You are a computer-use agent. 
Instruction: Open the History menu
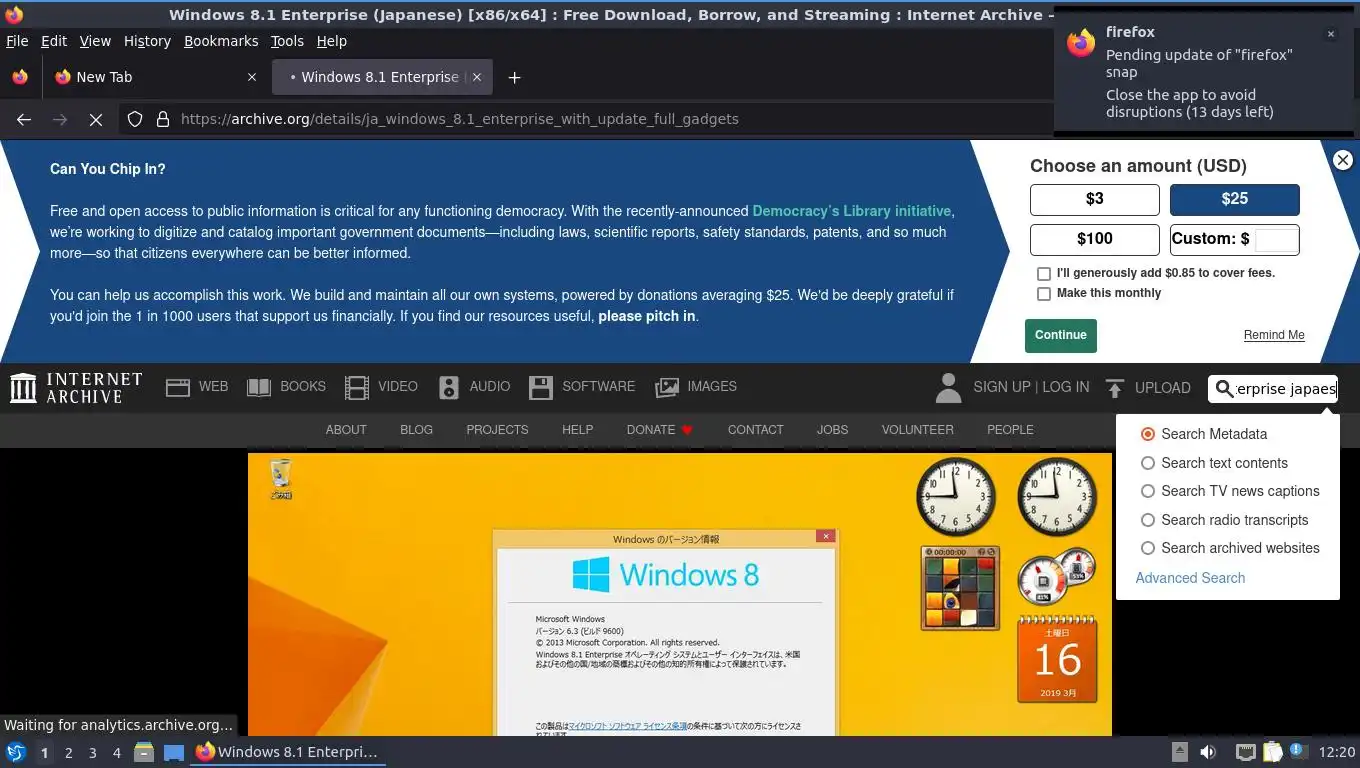click(147, 41)
